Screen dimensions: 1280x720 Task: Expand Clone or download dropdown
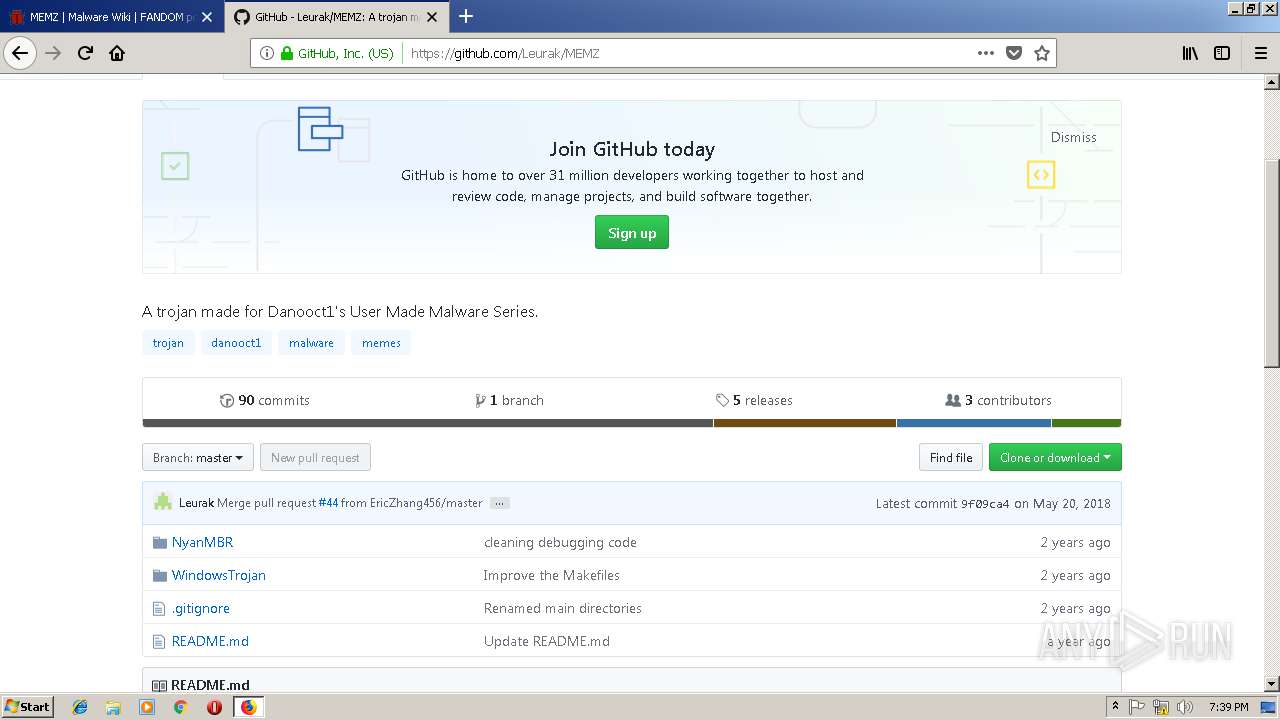point(1055,458)
